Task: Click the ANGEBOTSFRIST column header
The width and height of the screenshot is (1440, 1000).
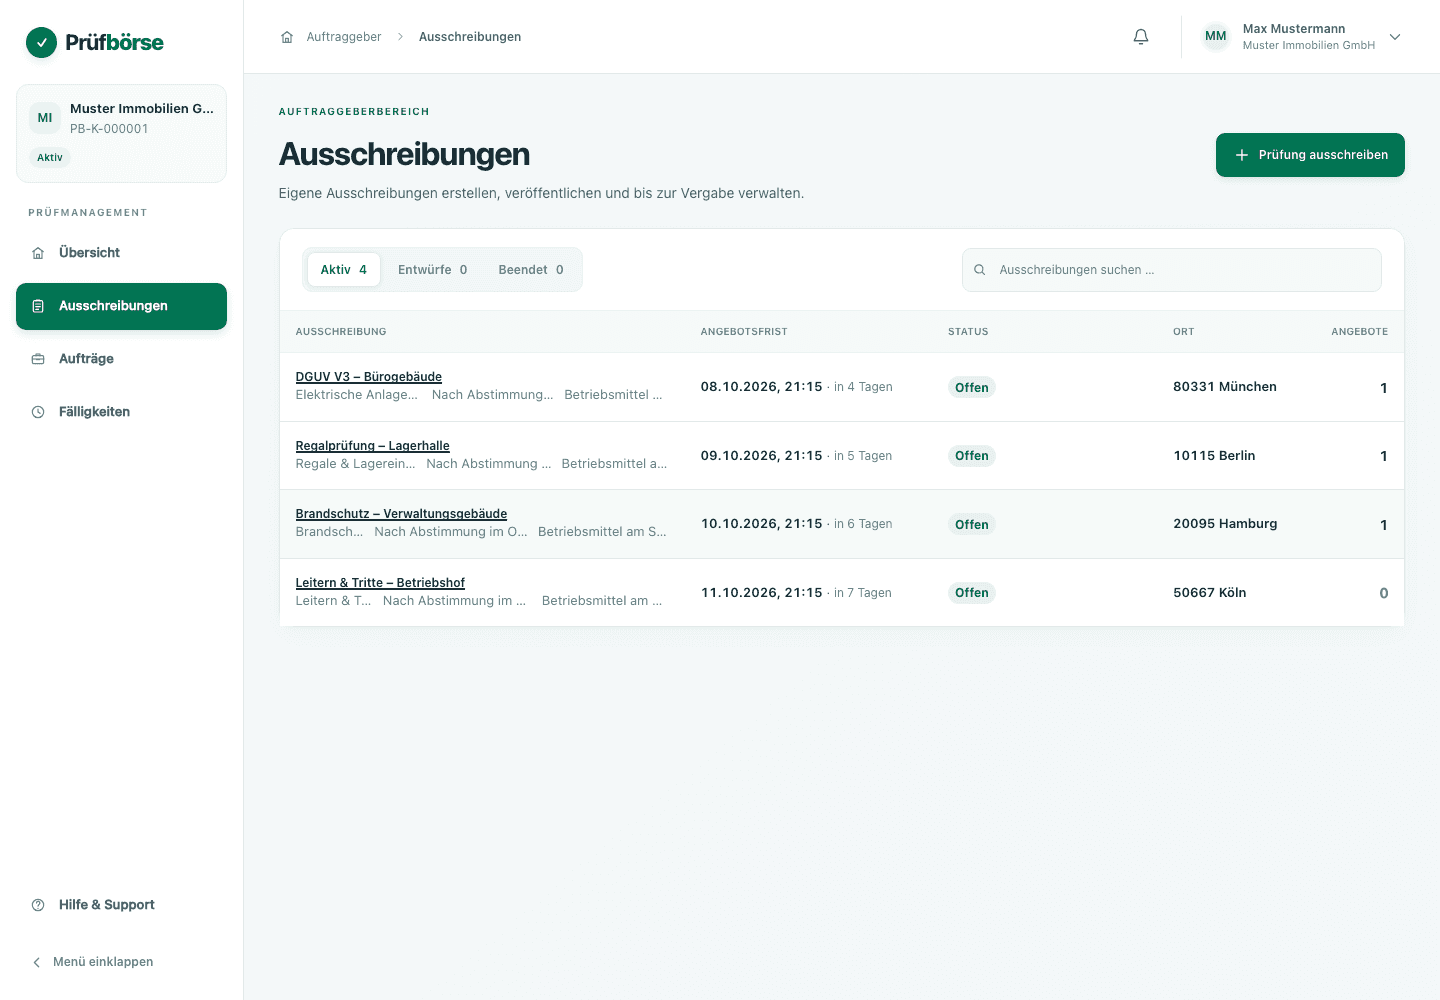Action: click(x=744, y=332)
